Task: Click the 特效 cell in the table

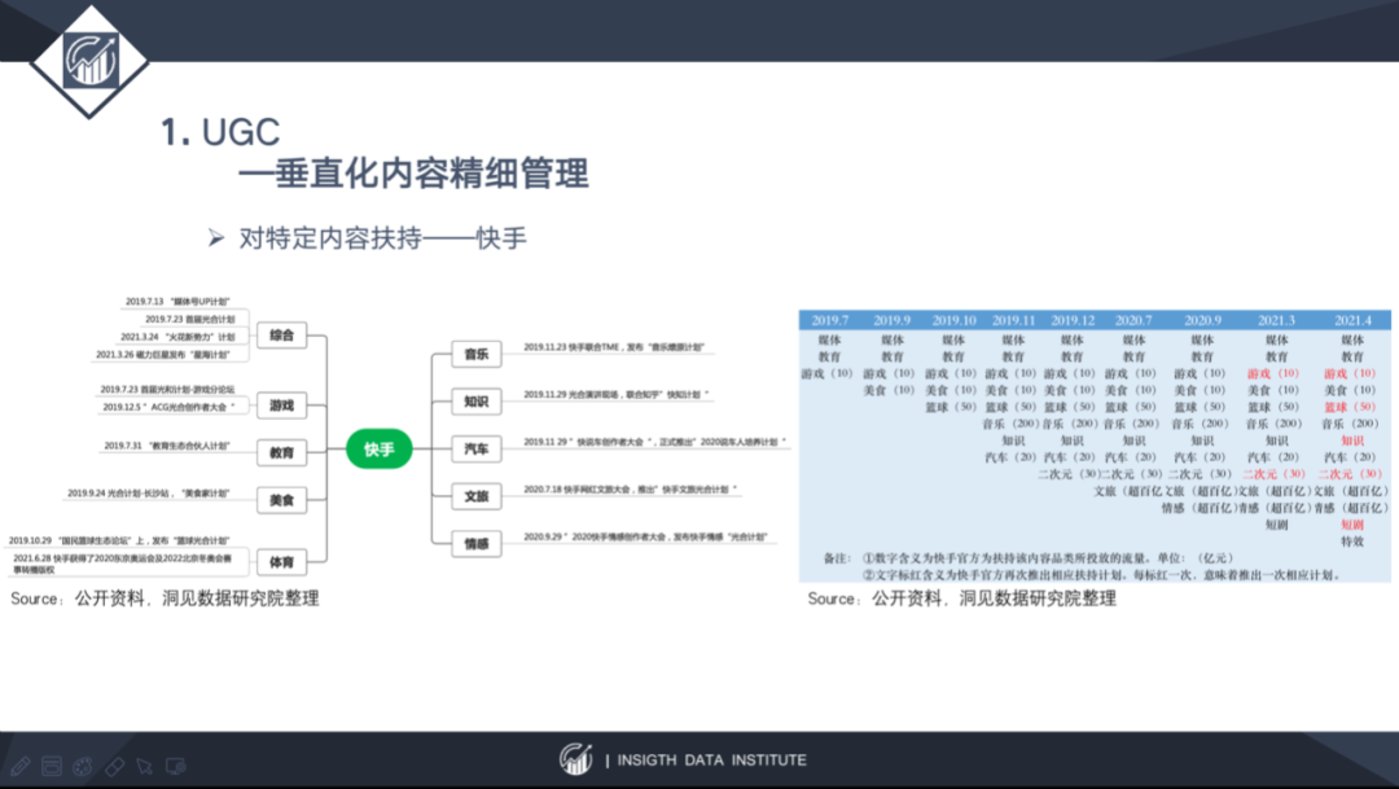Action: (x=1353, y=541)
